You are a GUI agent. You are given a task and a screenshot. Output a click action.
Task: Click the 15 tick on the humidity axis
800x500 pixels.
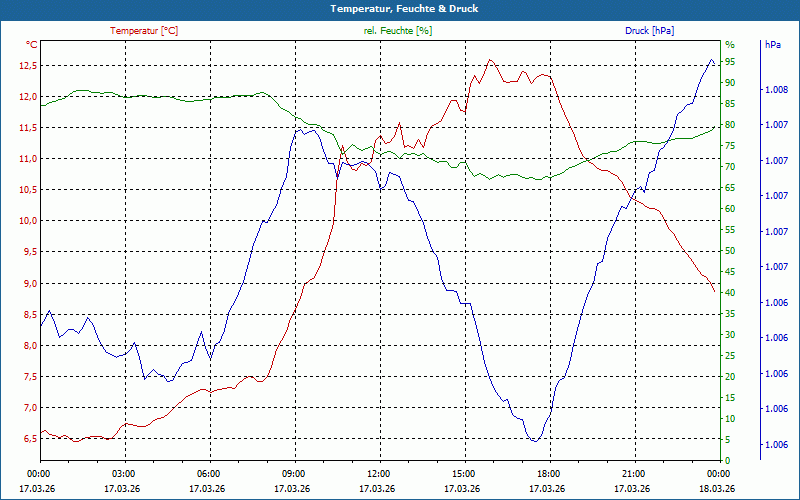[730, 397]
